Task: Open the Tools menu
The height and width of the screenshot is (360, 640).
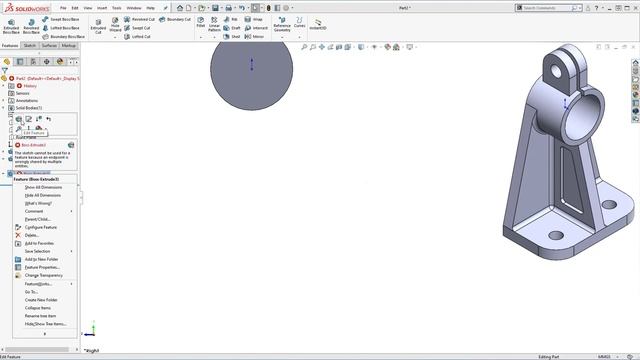Action: 117,8
